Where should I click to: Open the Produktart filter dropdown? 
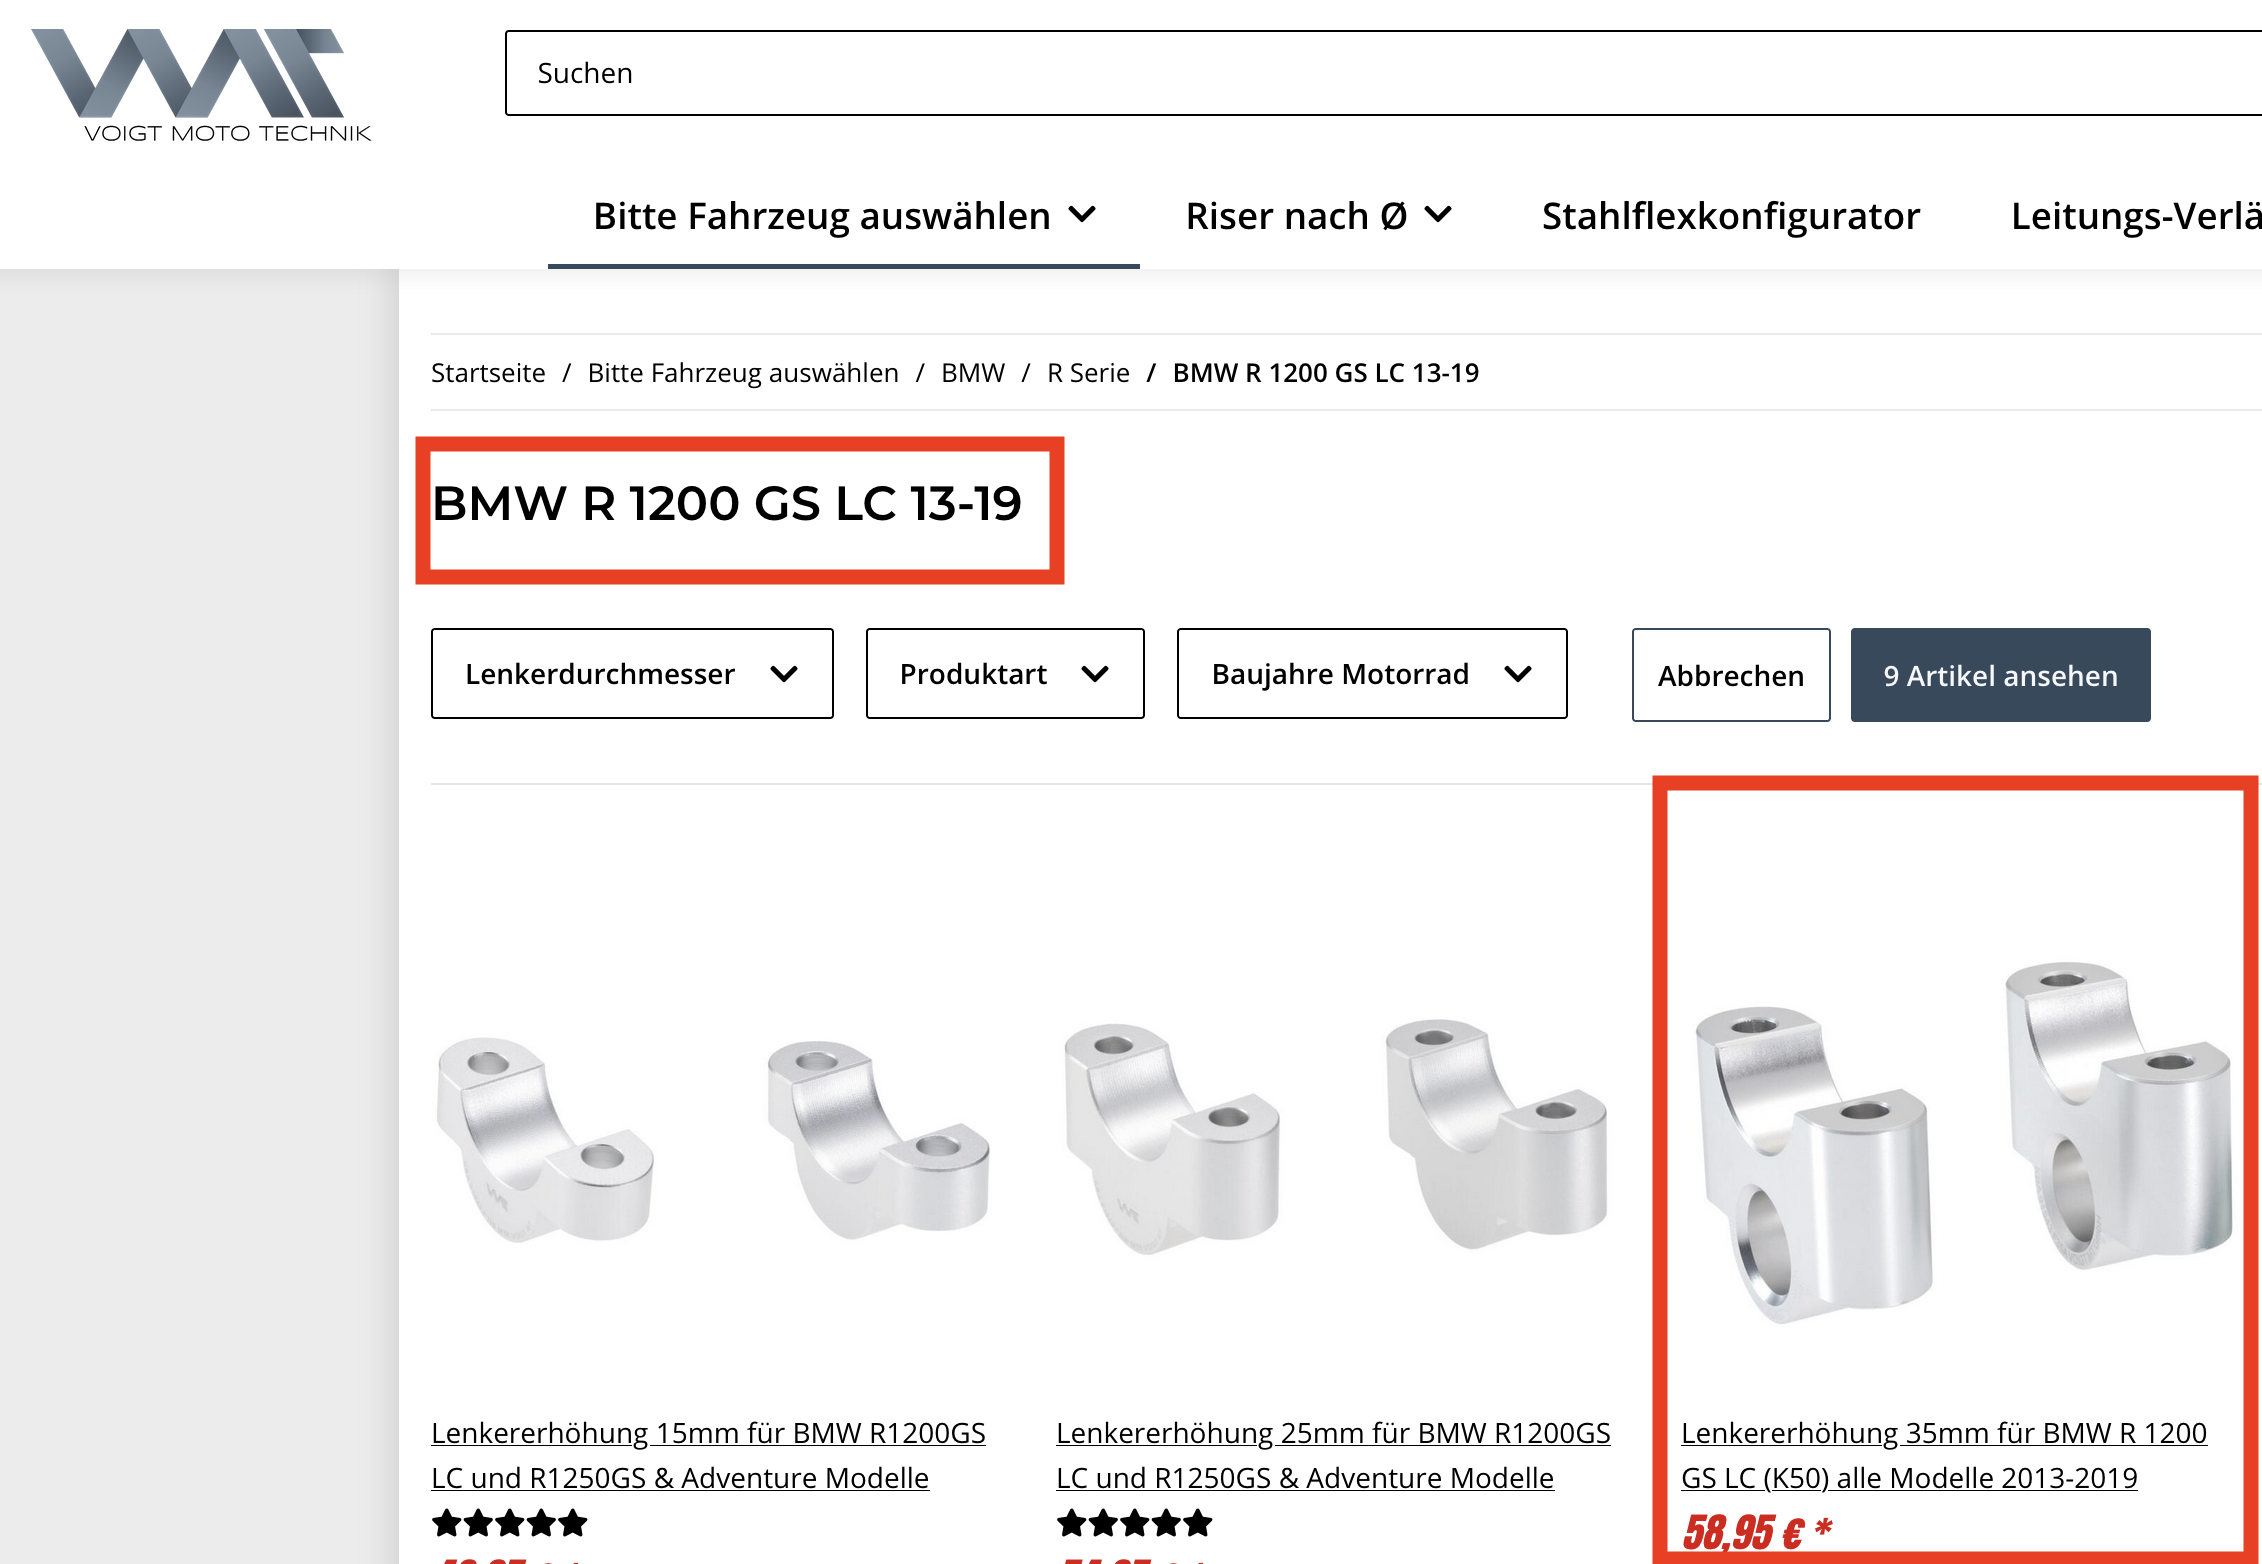click(1005, 673)
